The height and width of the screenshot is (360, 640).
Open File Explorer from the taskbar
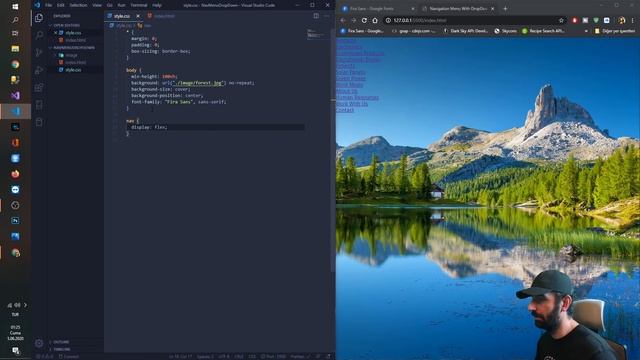point(15,49)
